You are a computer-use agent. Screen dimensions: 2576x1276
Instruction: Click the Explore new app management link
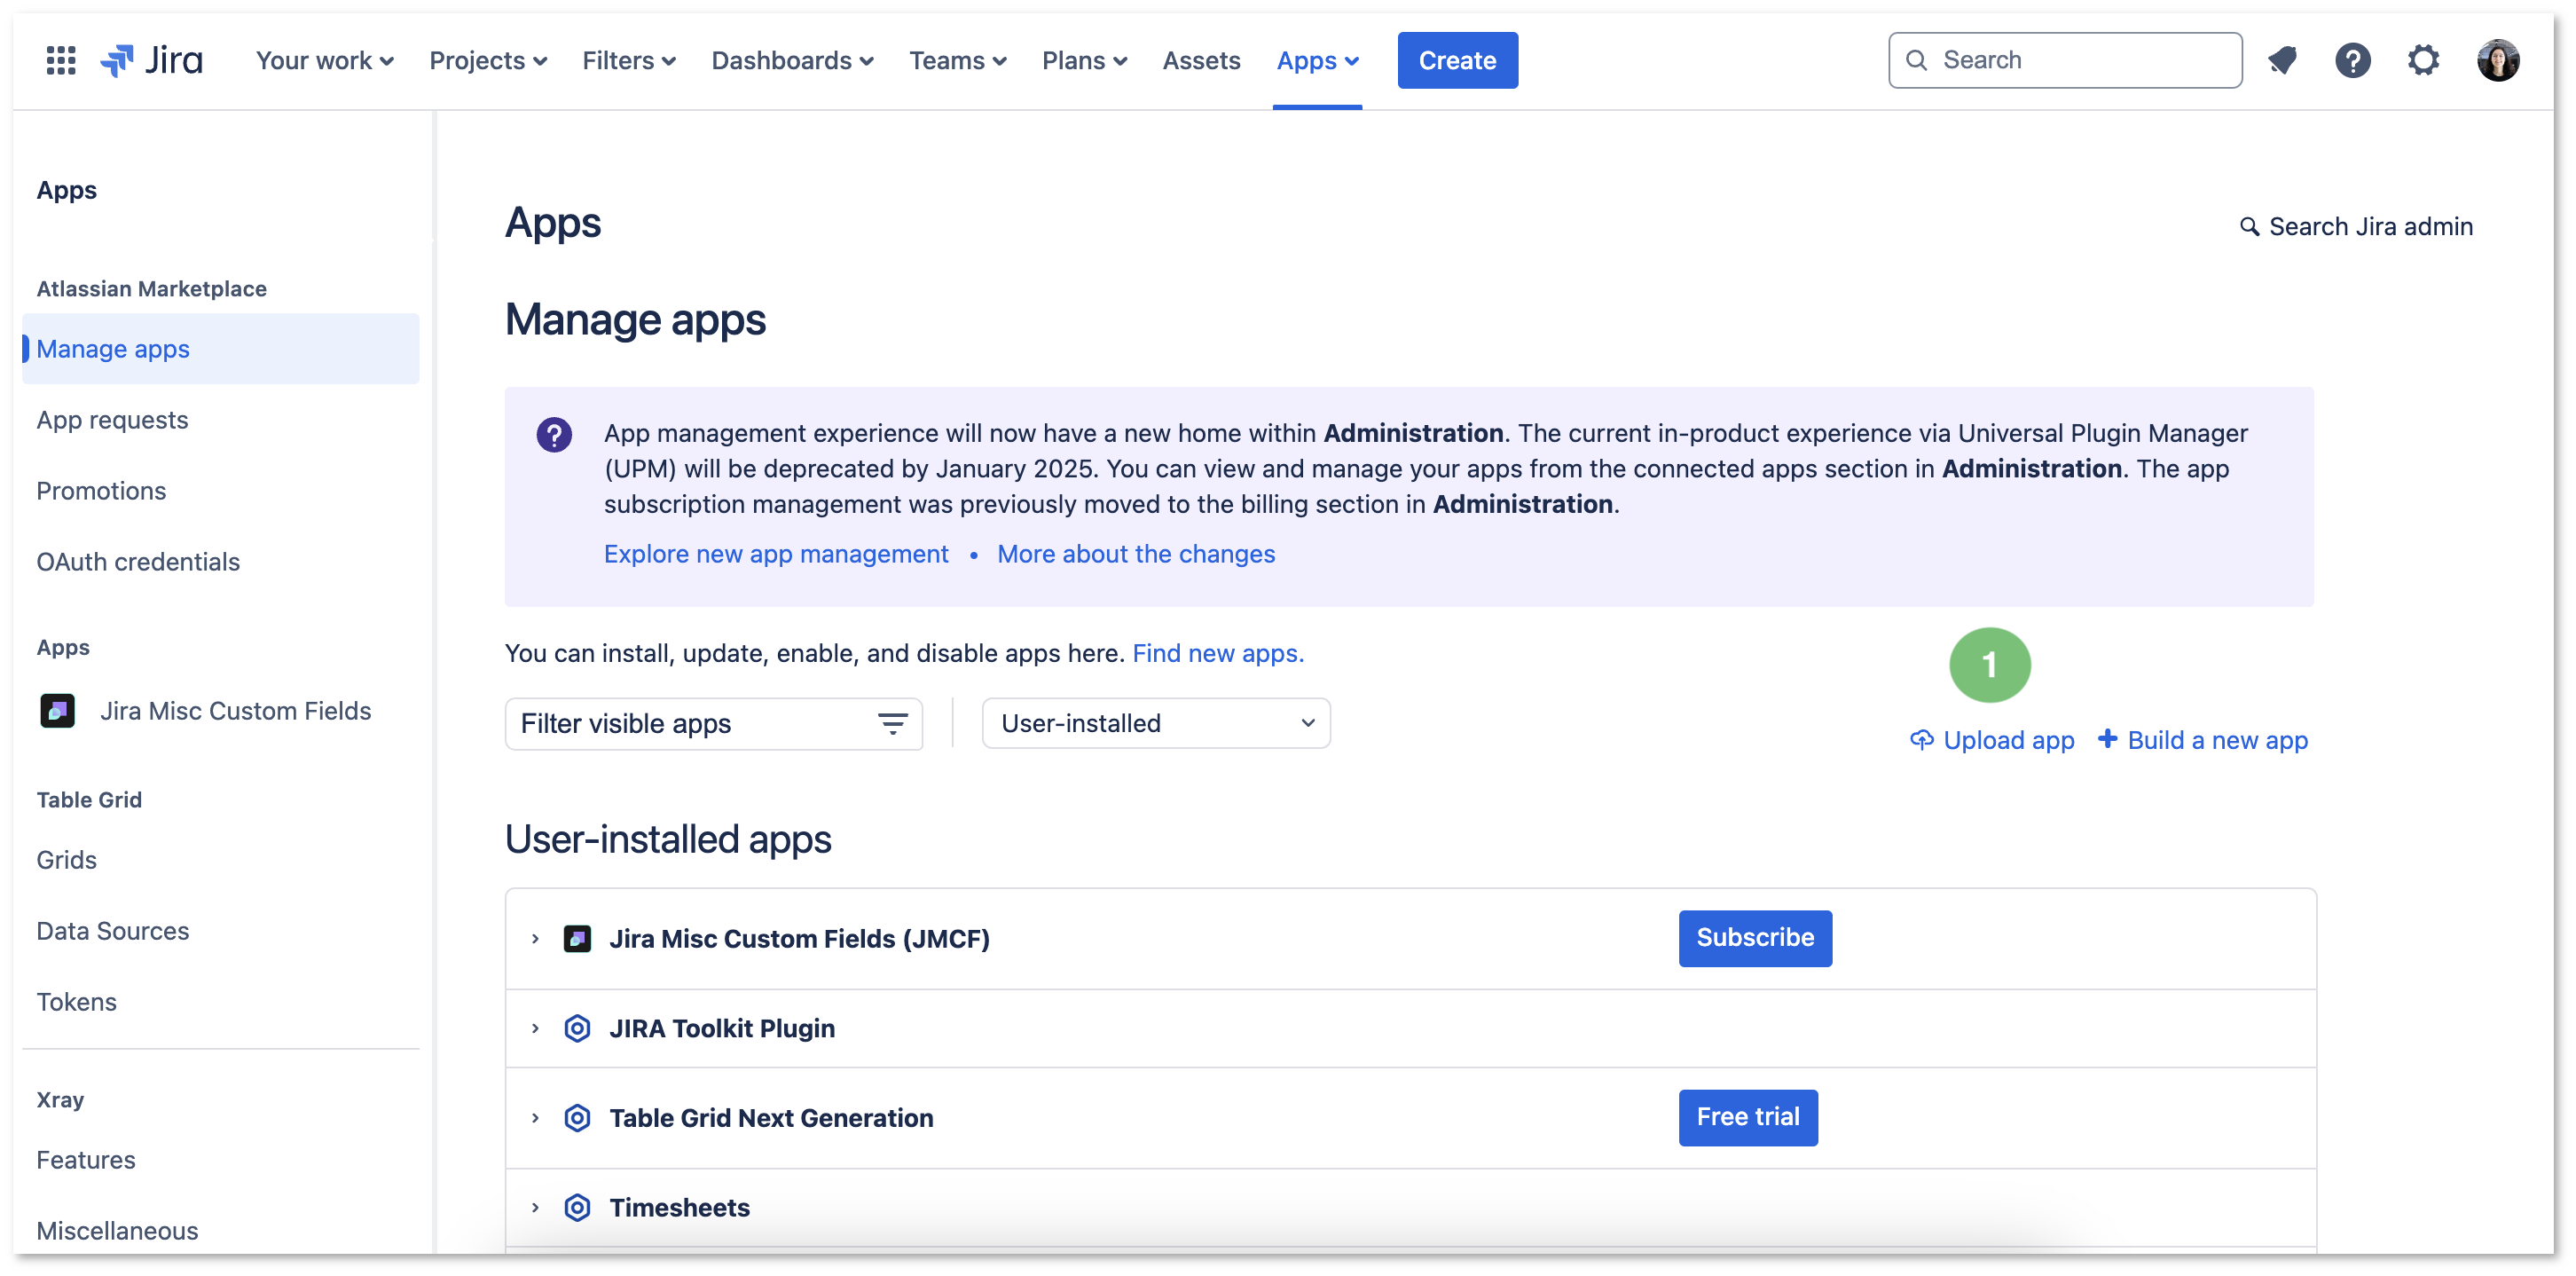(776, 554)
